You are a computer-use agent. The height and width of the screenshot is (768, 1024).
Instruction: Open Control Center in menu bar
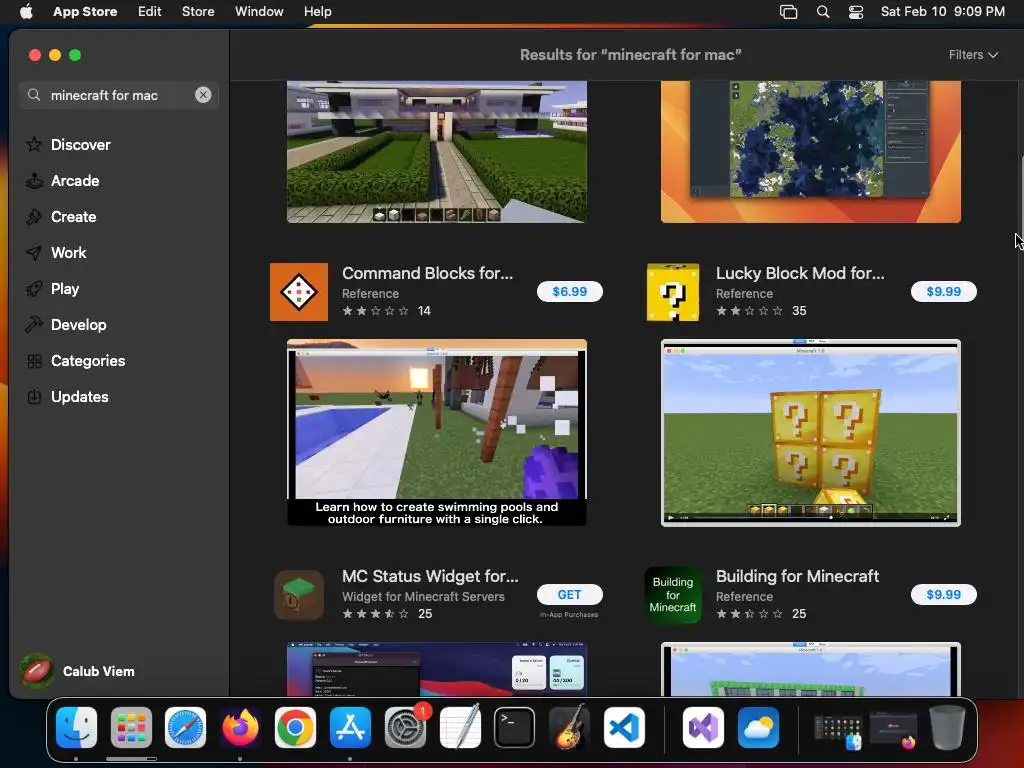(x=856, y=11)
